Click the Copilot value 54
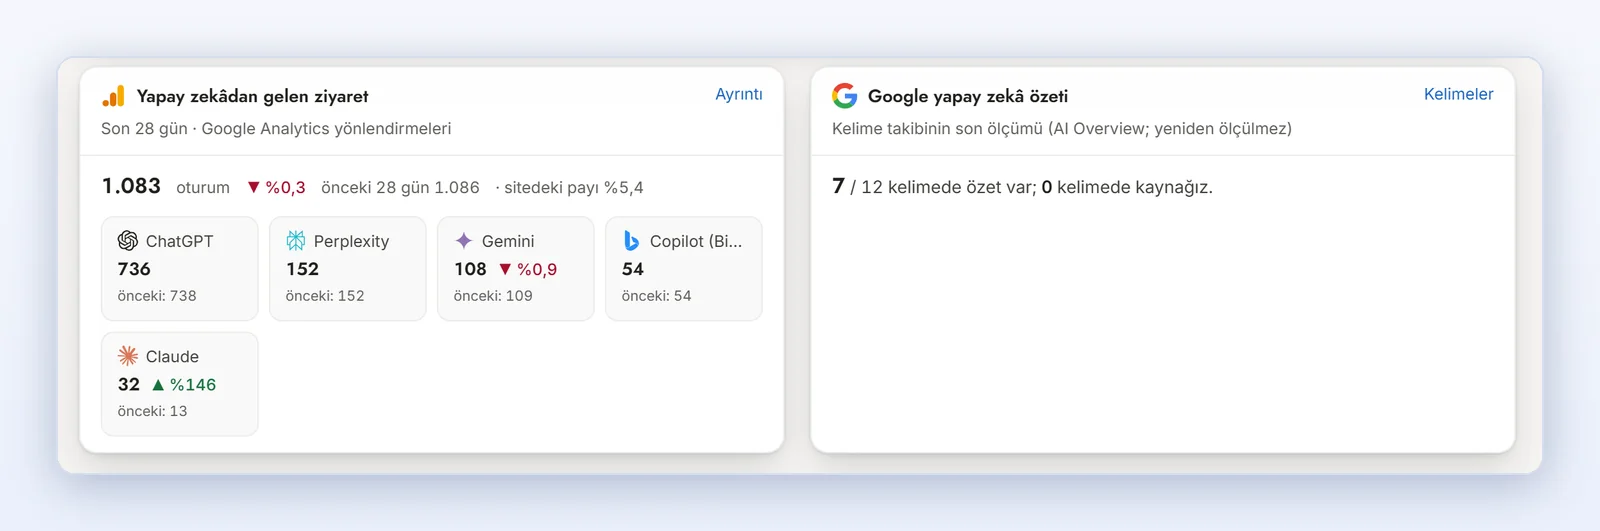Viewport: 1600px width, 531px height. click(633, 269)
